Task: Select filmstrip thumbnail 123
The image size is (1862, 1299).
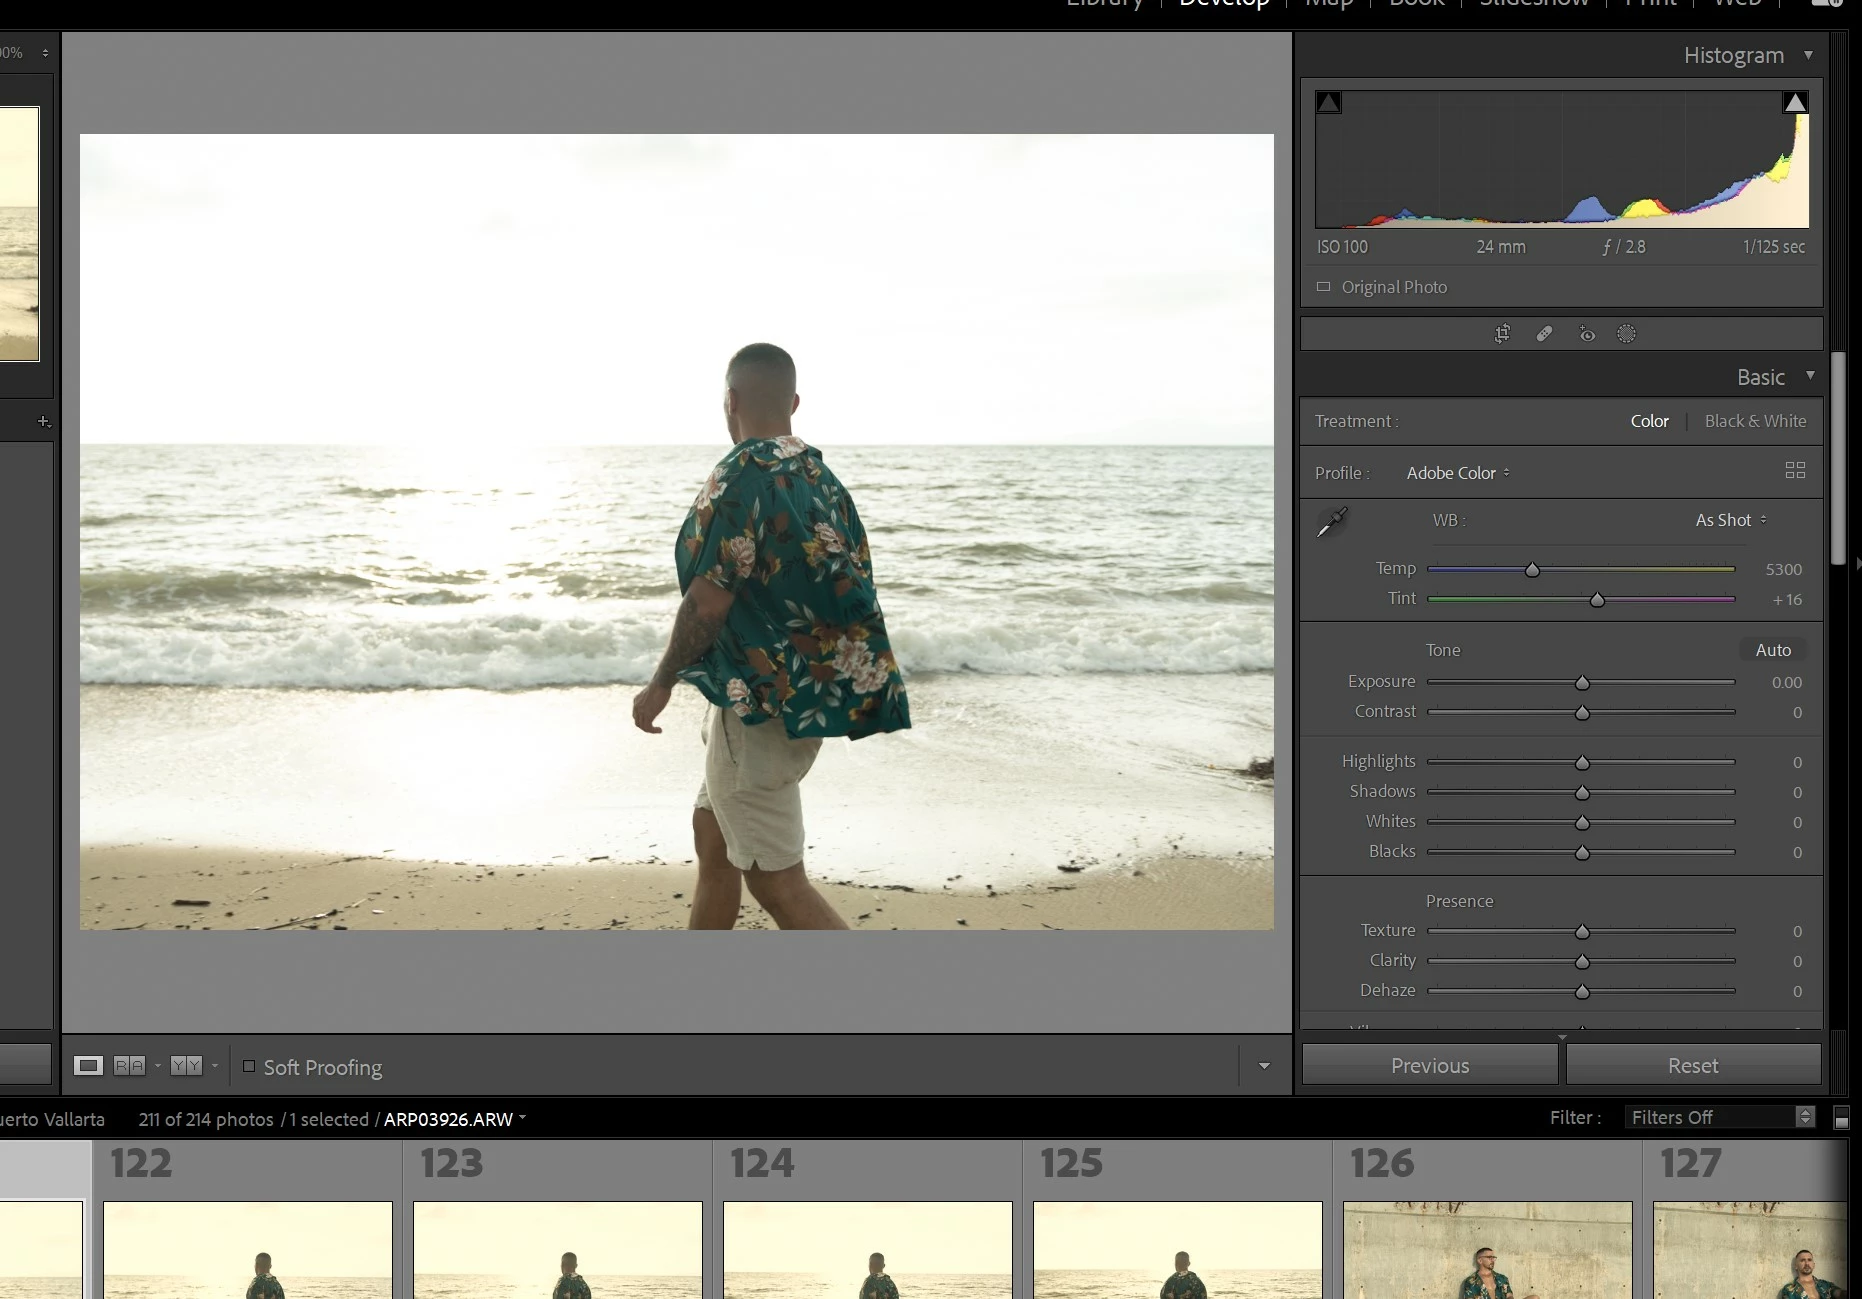Action: point(558,1250)
